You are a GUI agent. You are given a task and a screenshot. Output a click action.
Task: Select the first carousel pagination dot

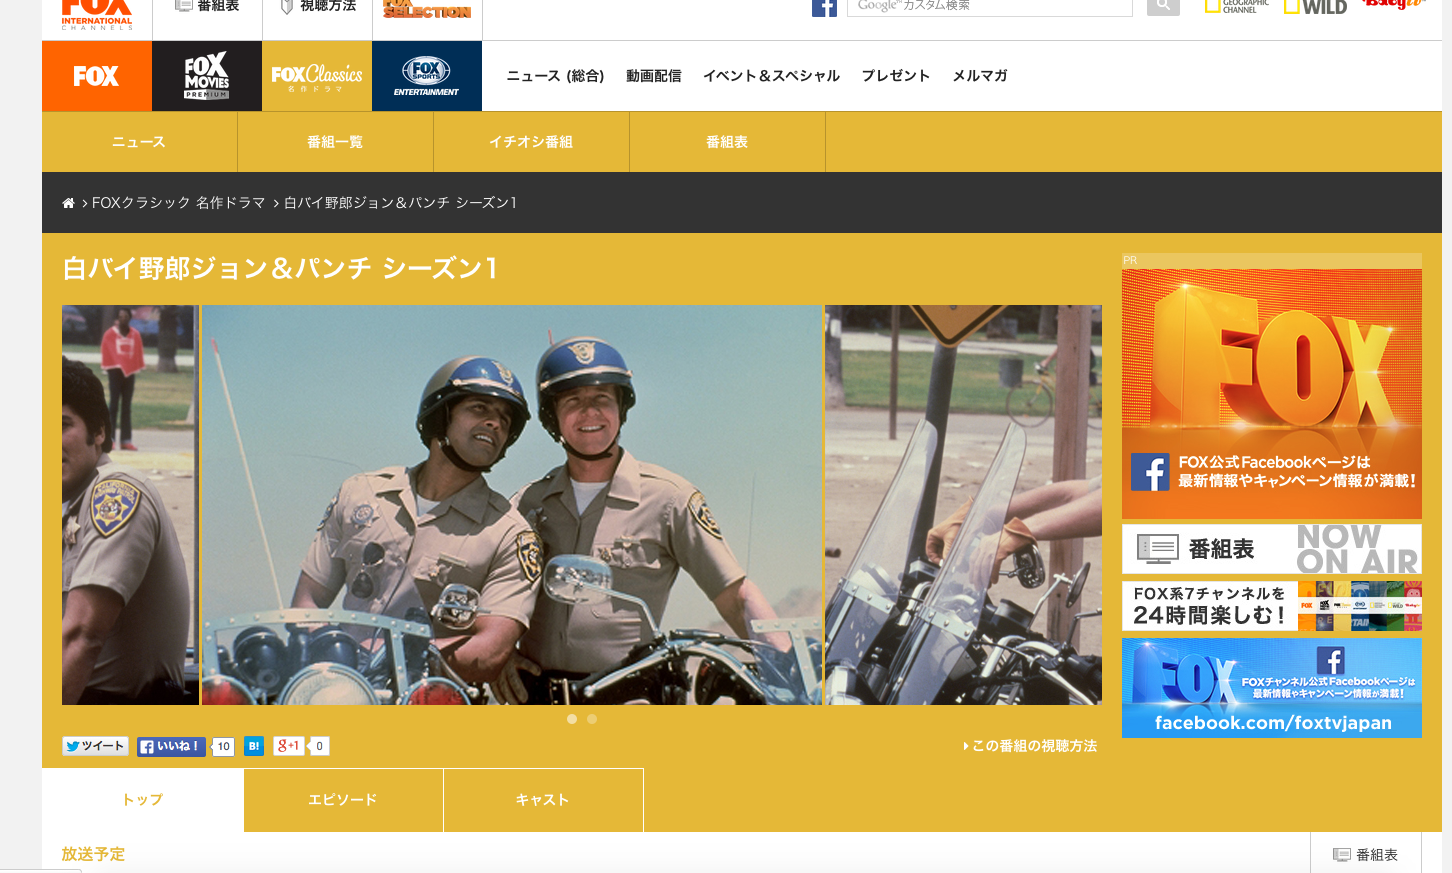pyautogui.click(x=572, y=719)
